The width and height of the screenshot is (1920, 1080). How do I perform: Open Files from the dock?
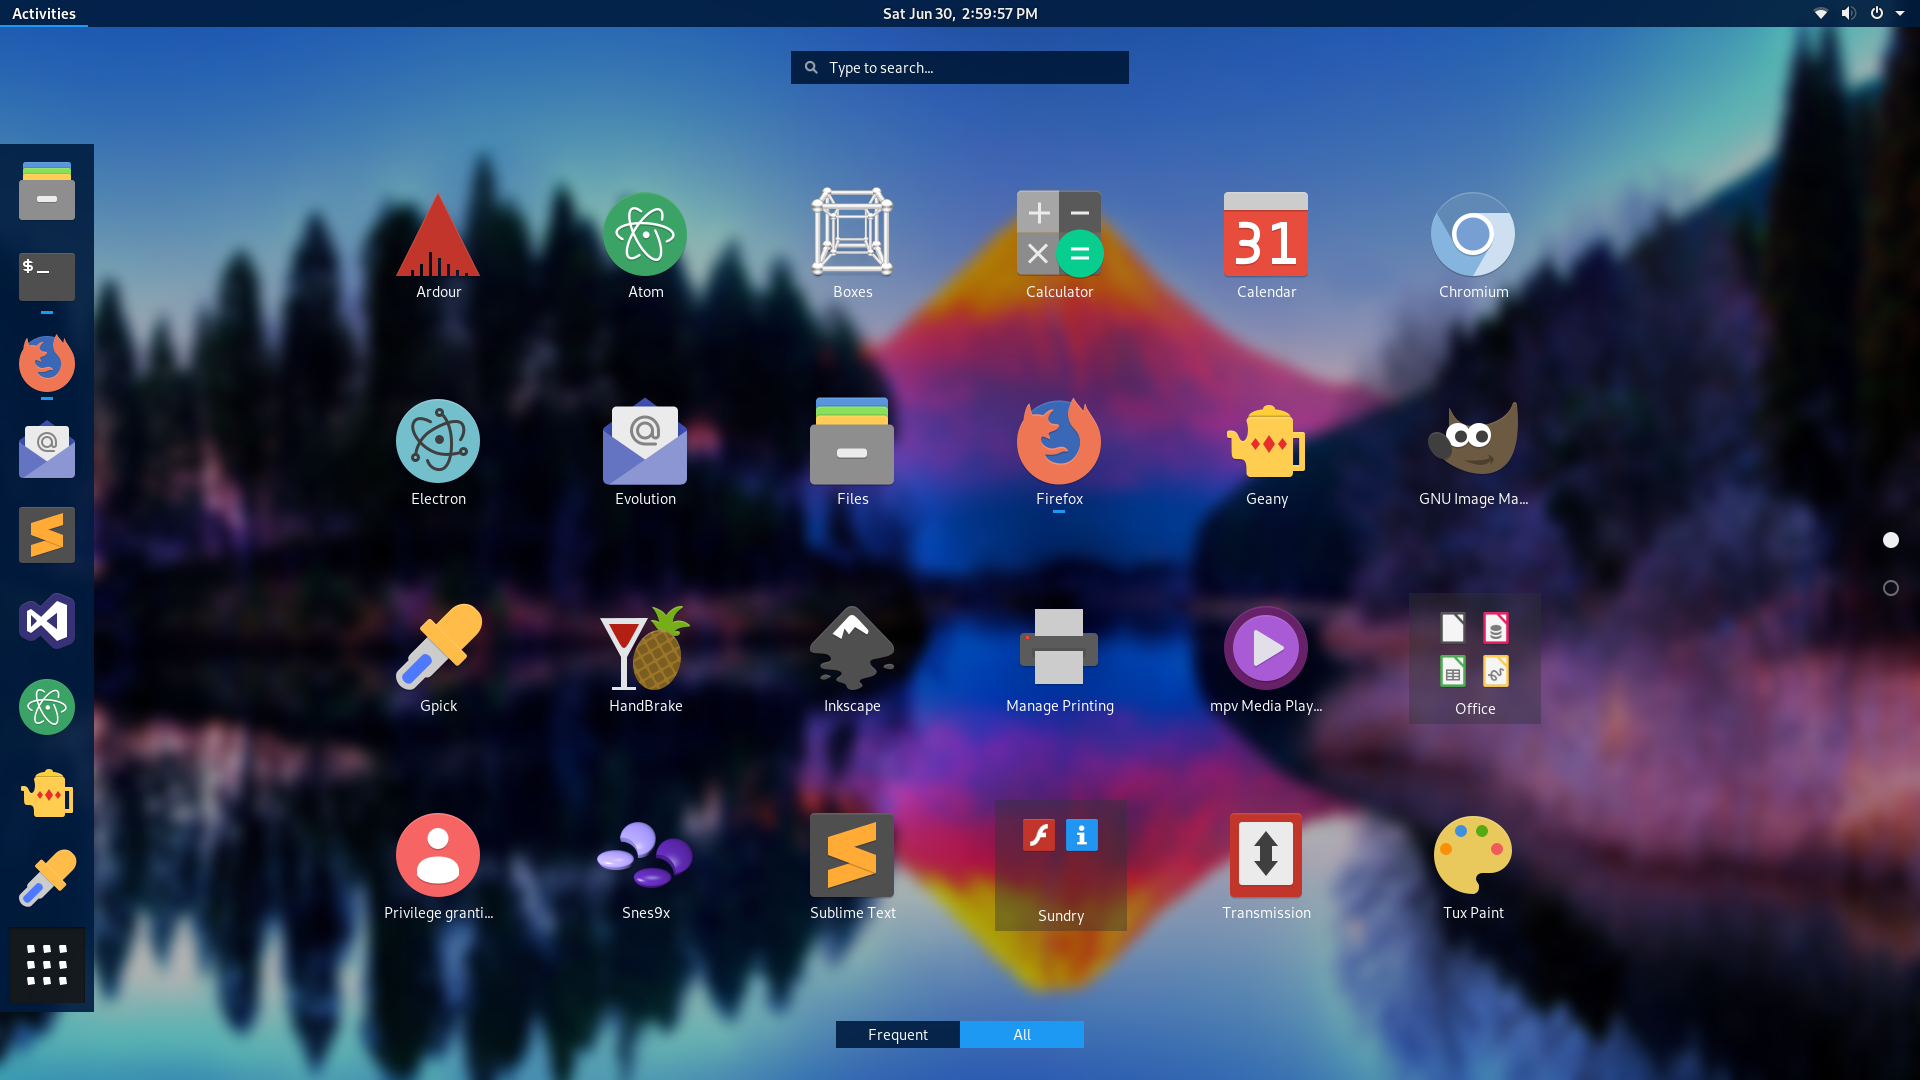[x=47, y=190]
